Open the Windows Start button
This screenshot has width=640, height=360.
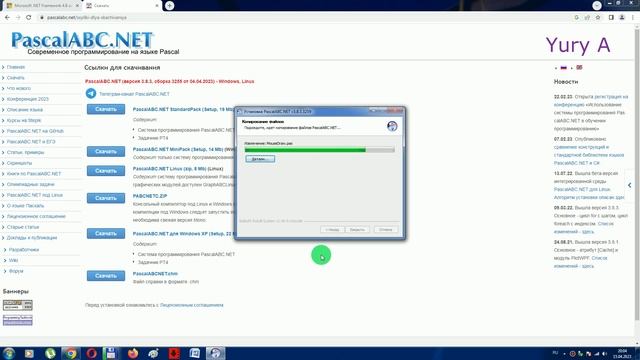pyautogui.click(x=9, y=353)
